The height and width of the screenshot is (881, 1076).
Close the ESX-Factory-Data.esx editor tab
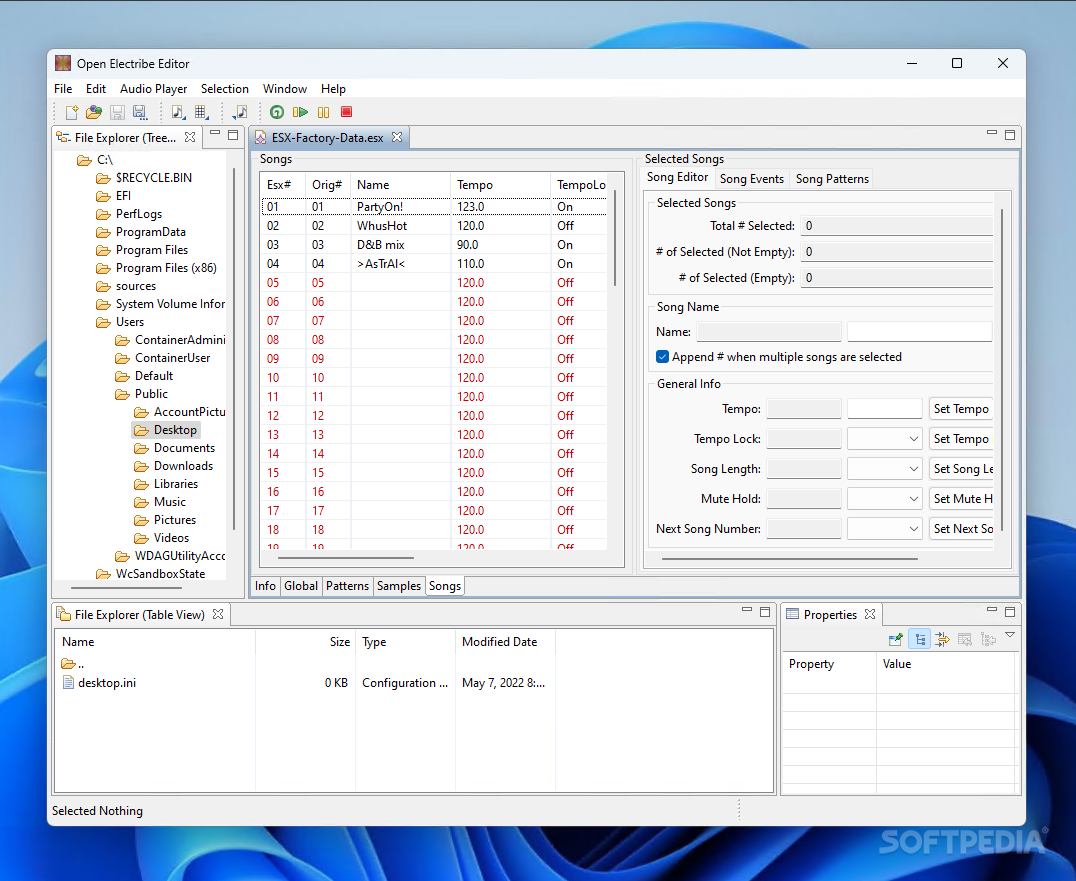point(397,137)
